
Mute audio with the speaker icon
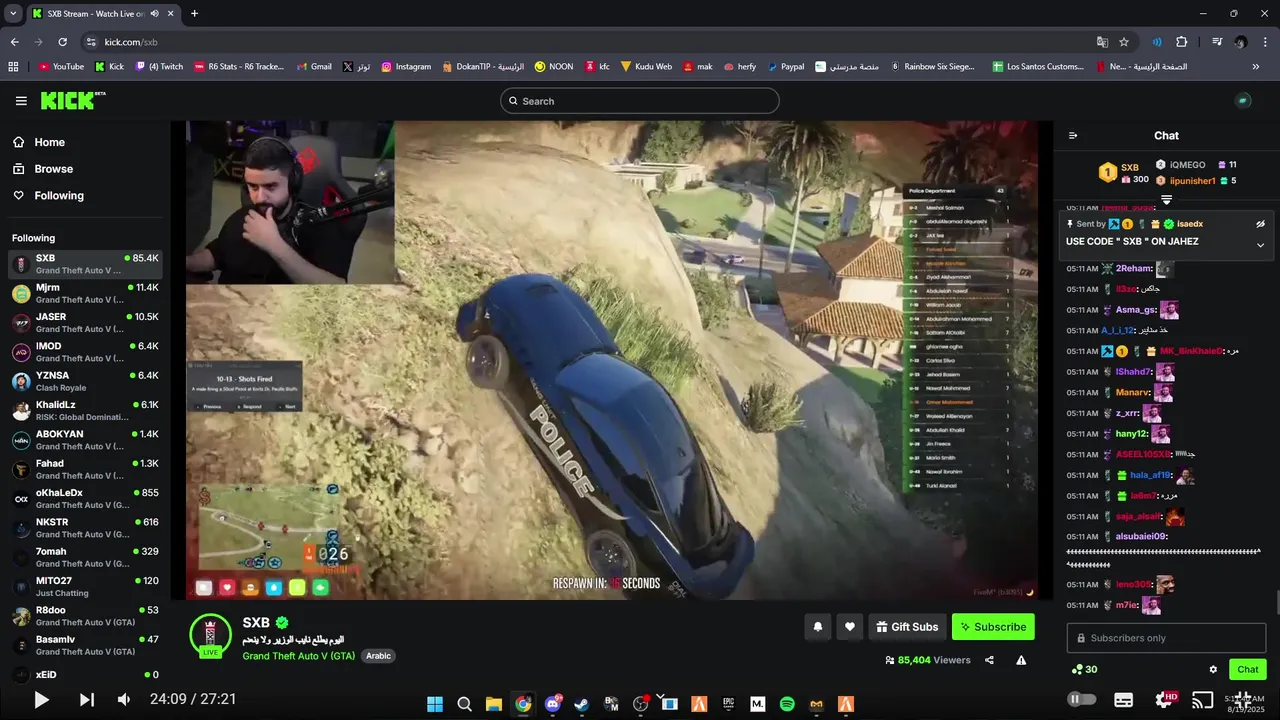[124, 700]
